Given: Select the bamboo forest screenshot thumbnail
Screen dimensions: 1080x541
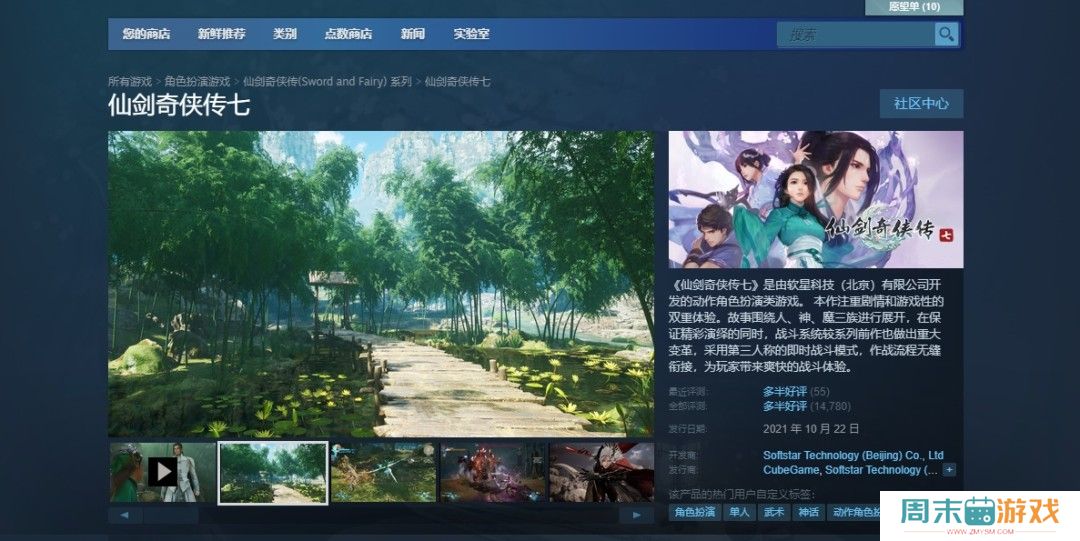Looking at the screenshot, I should click(273, 472).
